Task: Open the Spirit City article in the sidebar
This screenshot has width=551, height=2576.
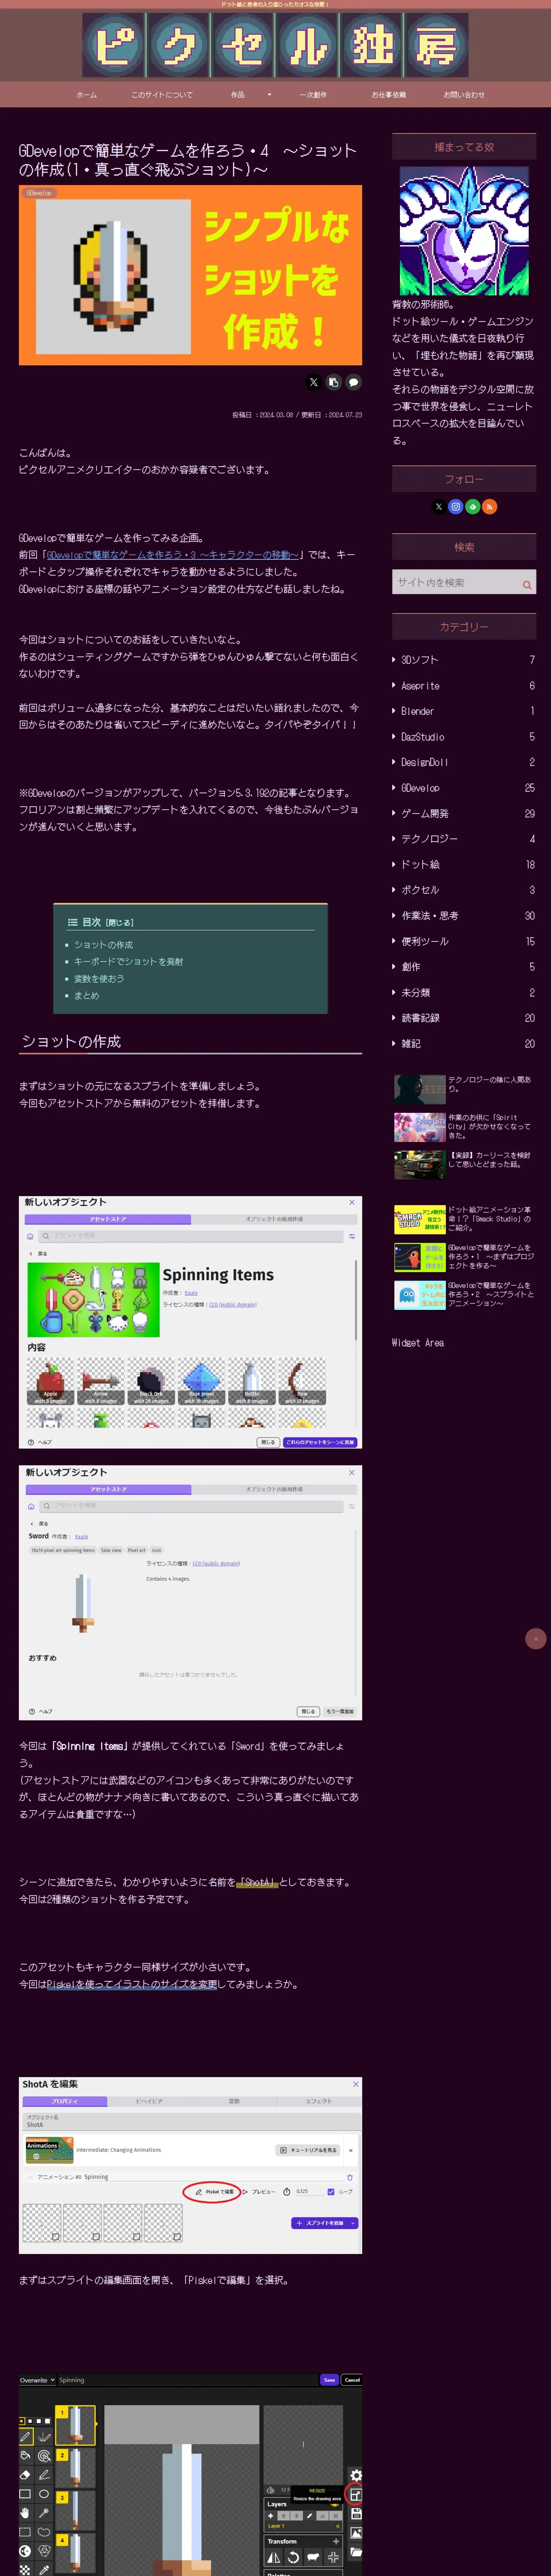Action: click(x=464, y=1127)
